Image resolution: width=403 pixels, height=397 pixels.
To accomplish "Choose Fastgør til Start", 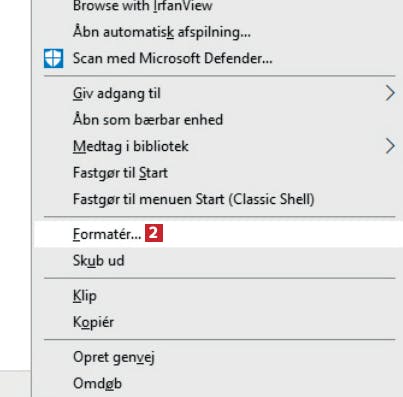I will [217, 173].
